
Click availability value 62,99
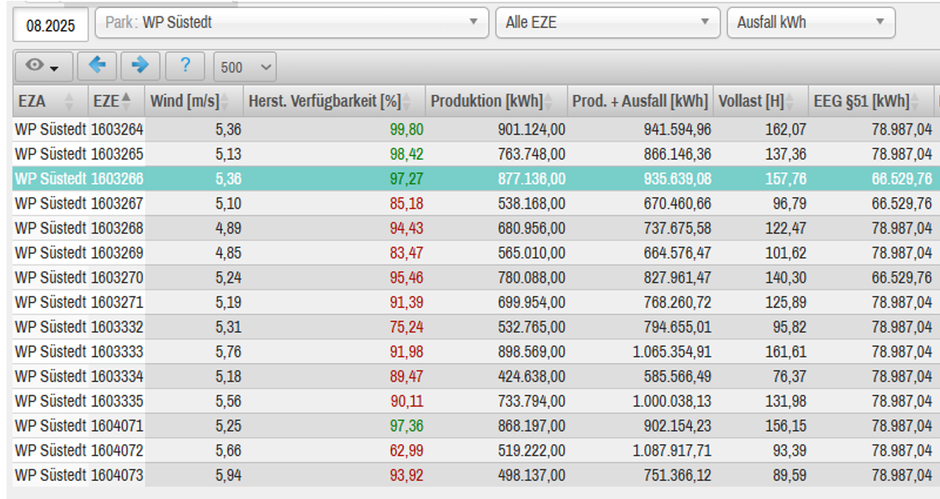(x=406, y=450)
